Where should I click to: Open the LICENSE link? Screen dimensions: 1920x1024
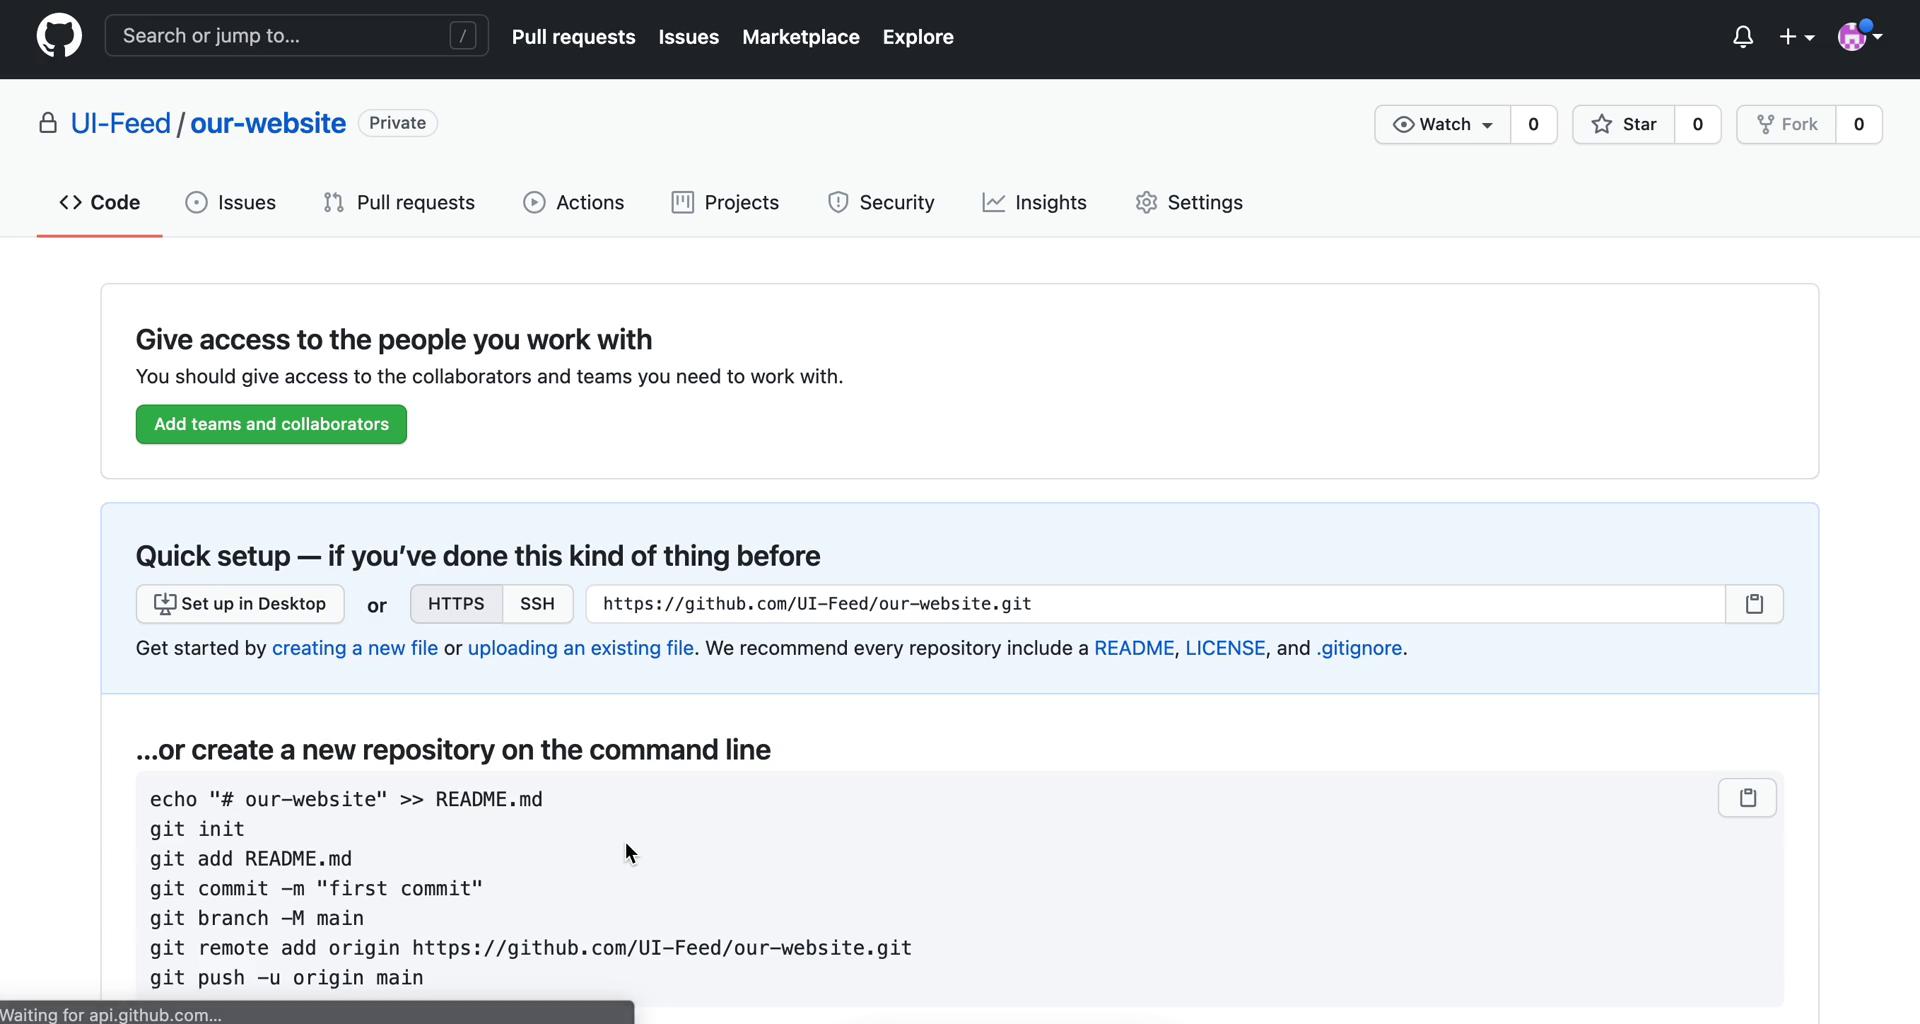point(1225,648)
